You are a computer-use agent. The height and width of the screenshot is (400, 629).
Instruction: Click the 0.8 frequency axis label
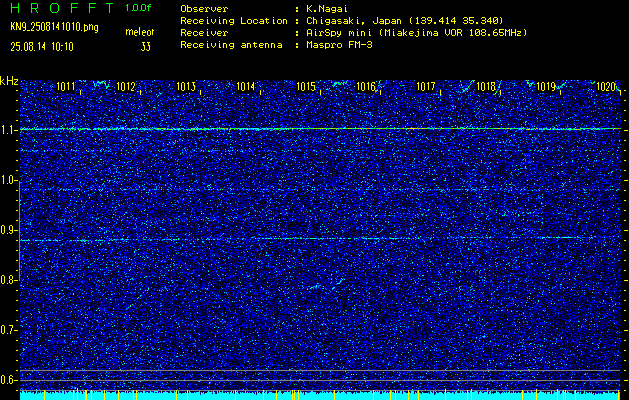[8, 280]
